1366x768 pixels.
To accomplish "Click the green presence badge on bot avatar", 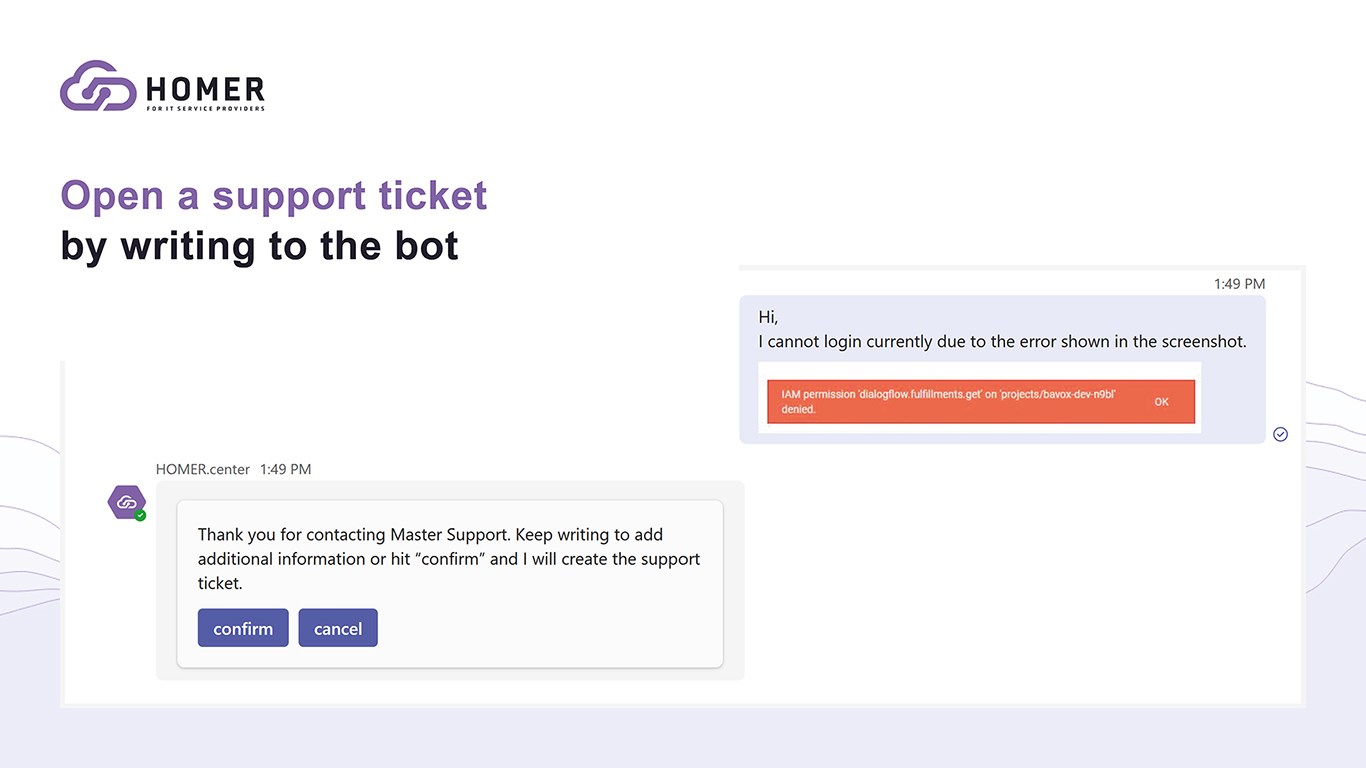I will point(141,515).
